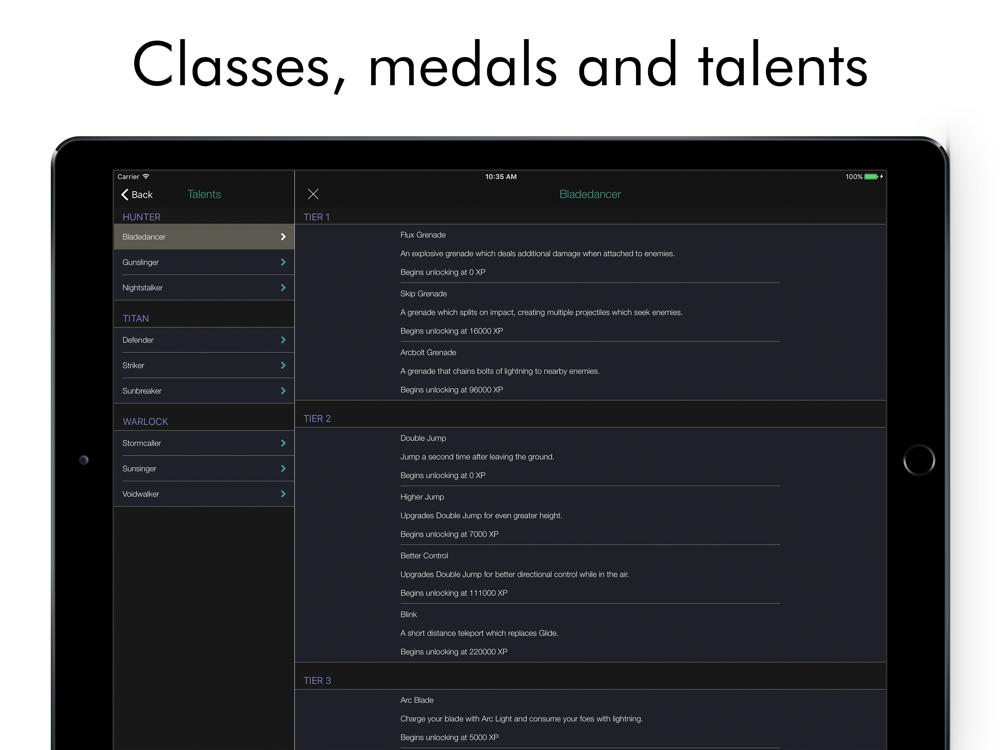The height and width of the screenshot is (750, 1000).
Task: Select the Skip Grenade talent name
Action: pos(423,293)
